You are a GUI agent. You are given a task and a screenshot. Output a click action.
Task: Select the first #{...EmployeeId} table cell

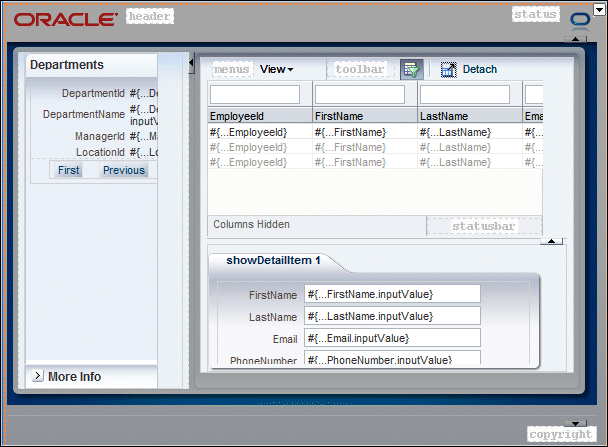click(260, 132)
